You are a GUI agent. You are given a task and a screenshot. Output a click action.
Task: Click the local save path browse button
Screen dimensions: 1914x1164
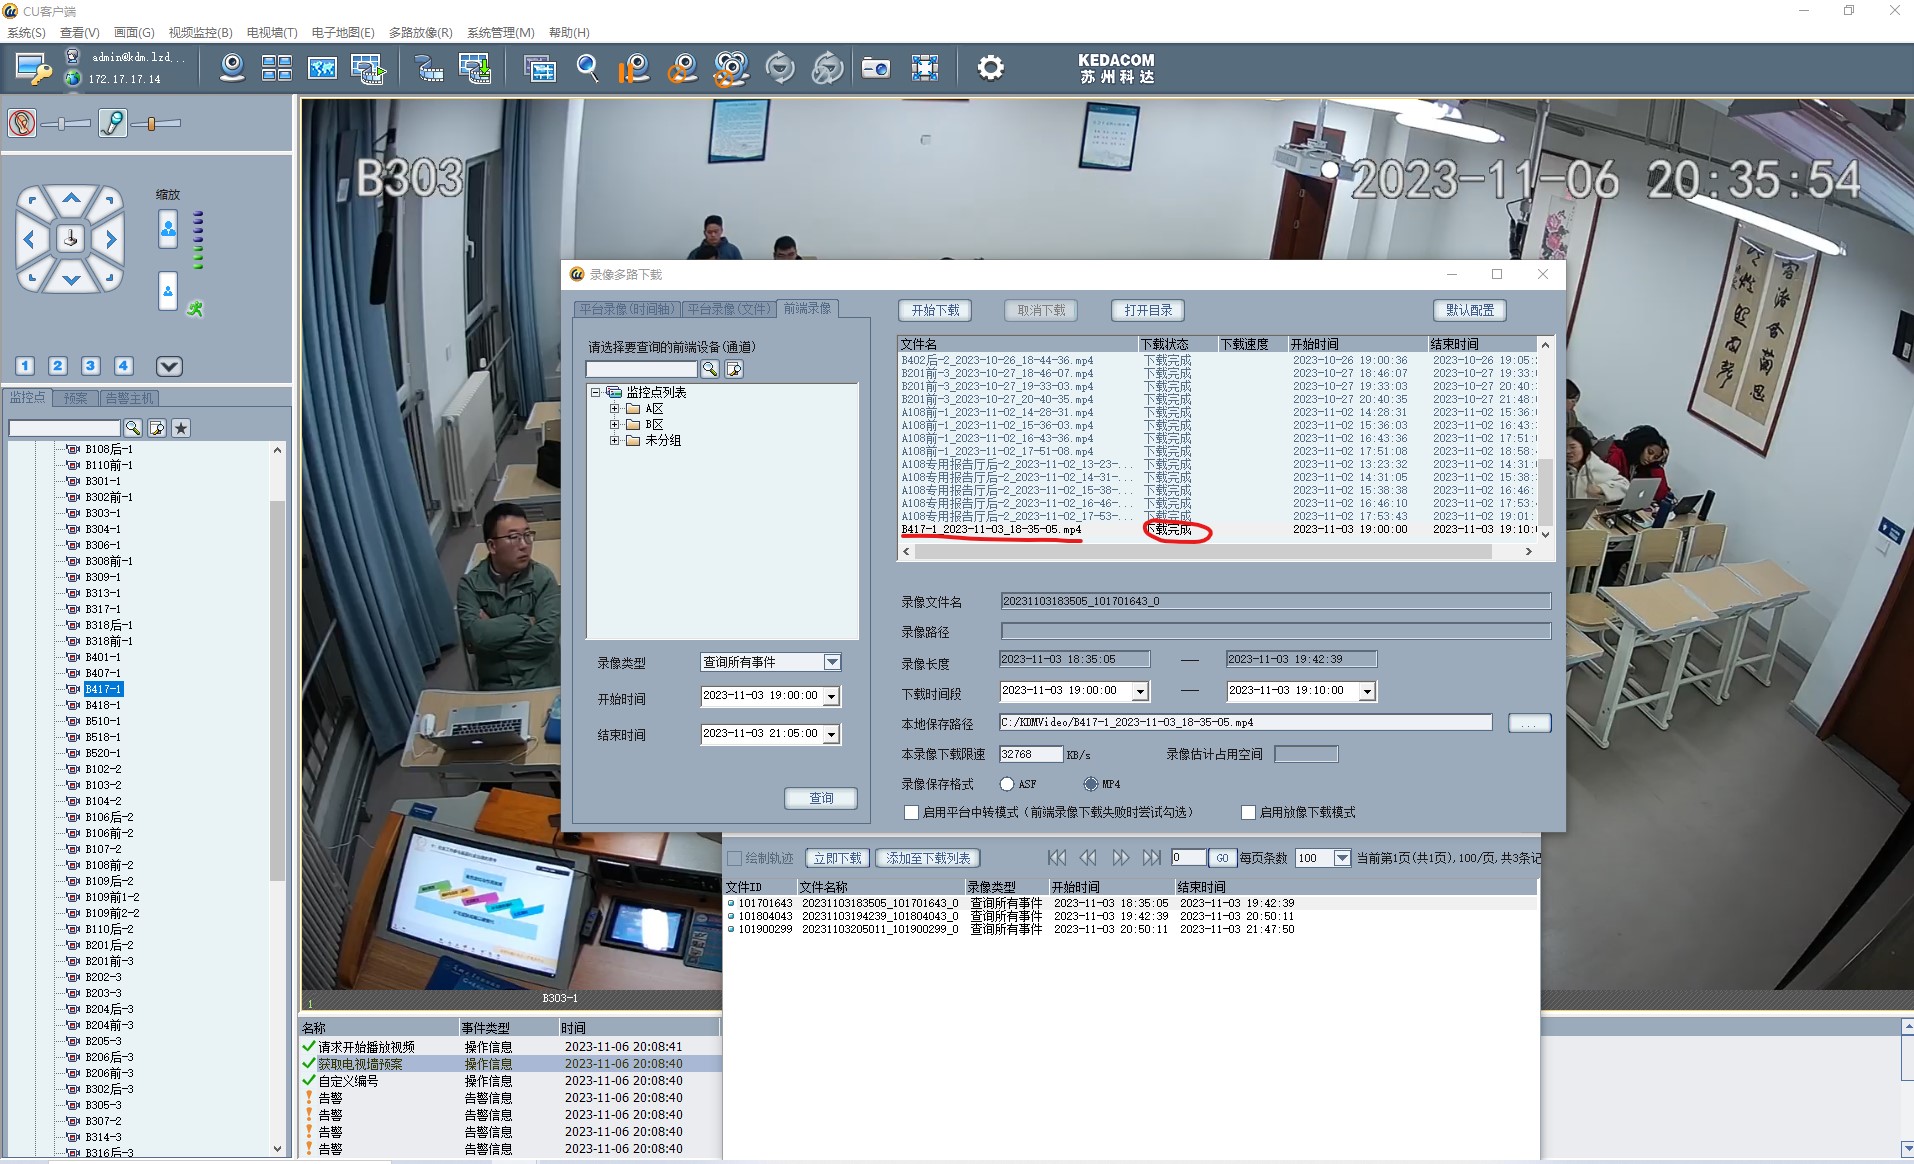(1529, 723)
